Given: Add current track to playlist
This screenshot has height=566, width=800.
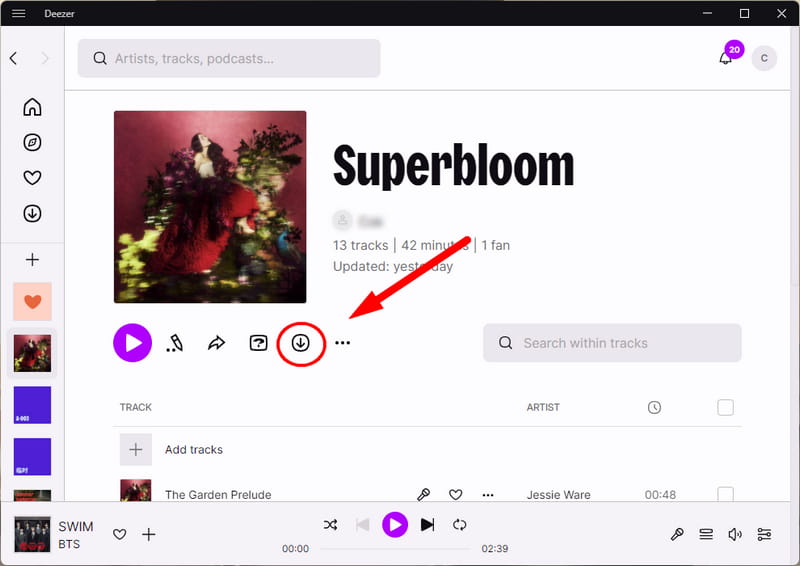Looking at the screenshot, I should [148, 534].
